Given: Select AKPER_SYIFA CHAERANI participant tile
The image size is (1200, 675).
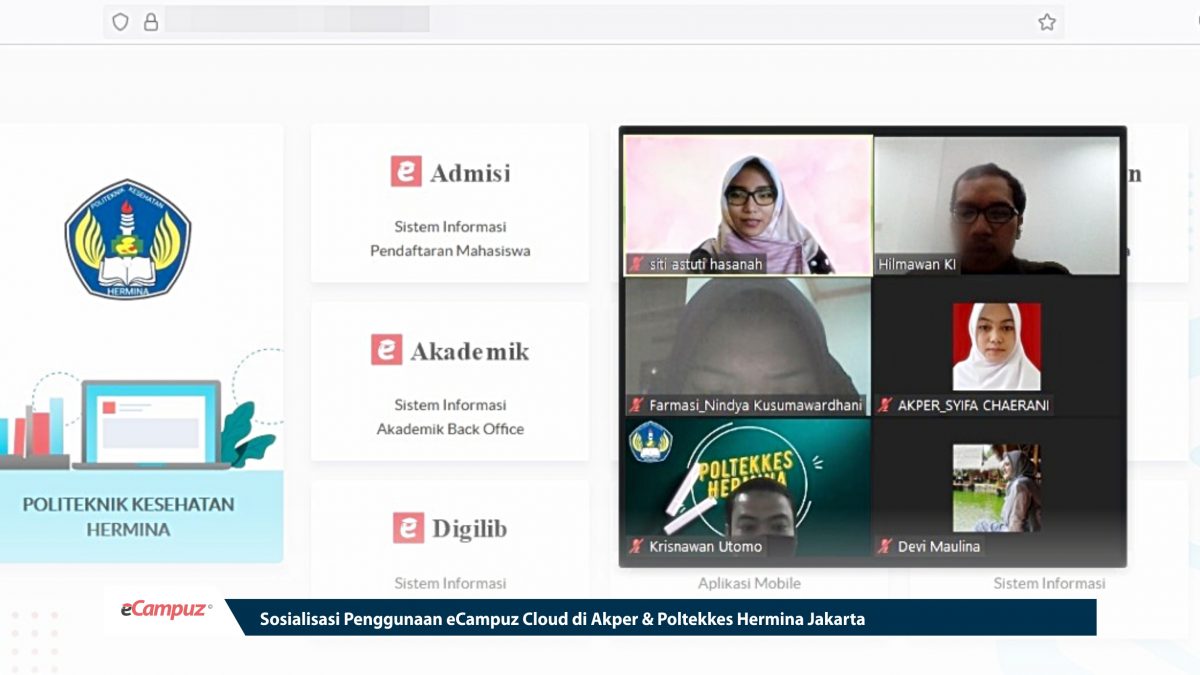Looking at the screenshot, I should (997, 347).
